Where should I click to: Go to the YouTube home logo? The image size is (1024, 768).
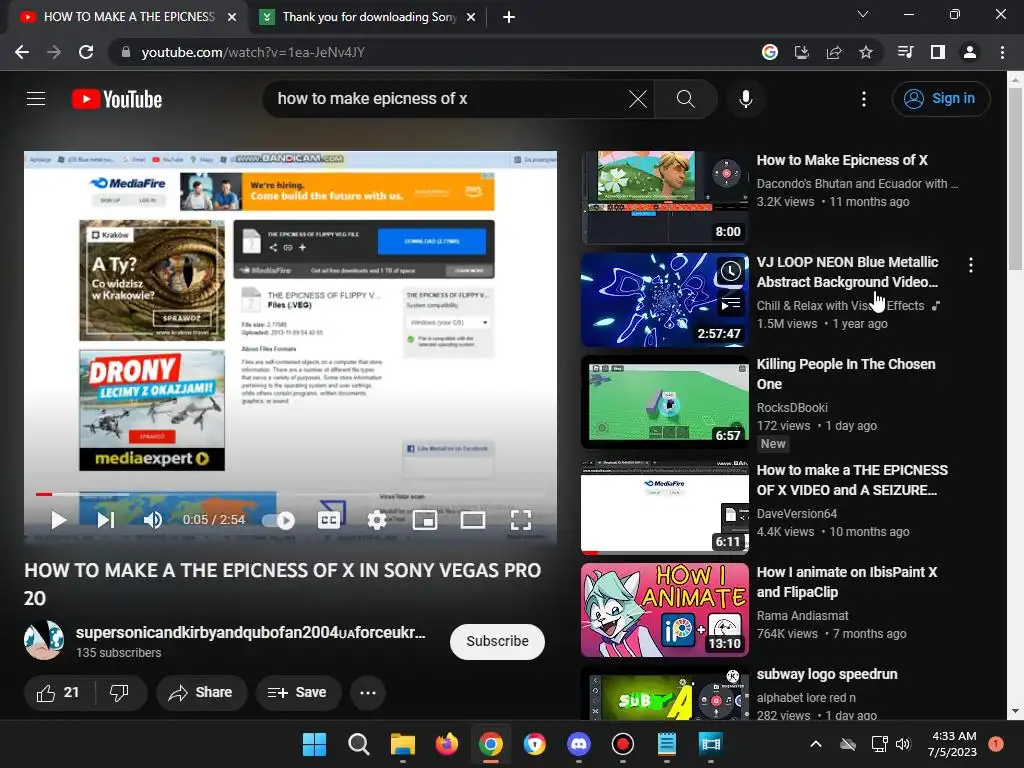pos(117,99)
